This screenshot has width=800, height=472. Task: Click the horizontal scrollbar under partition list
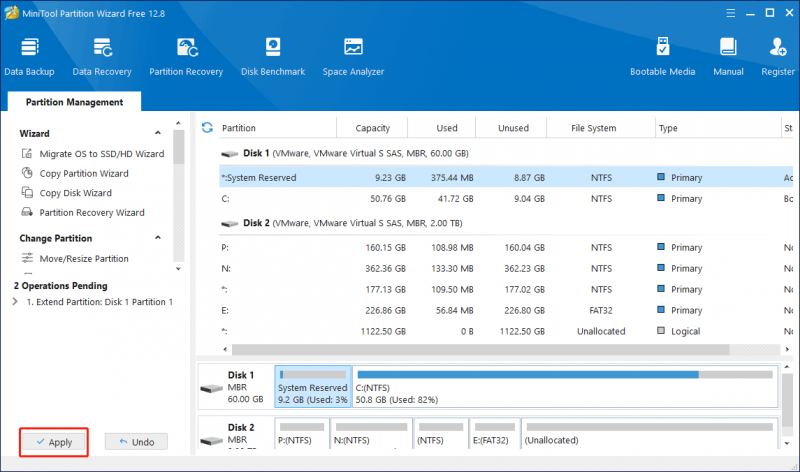pyautogui.click(x=481, y=350)
